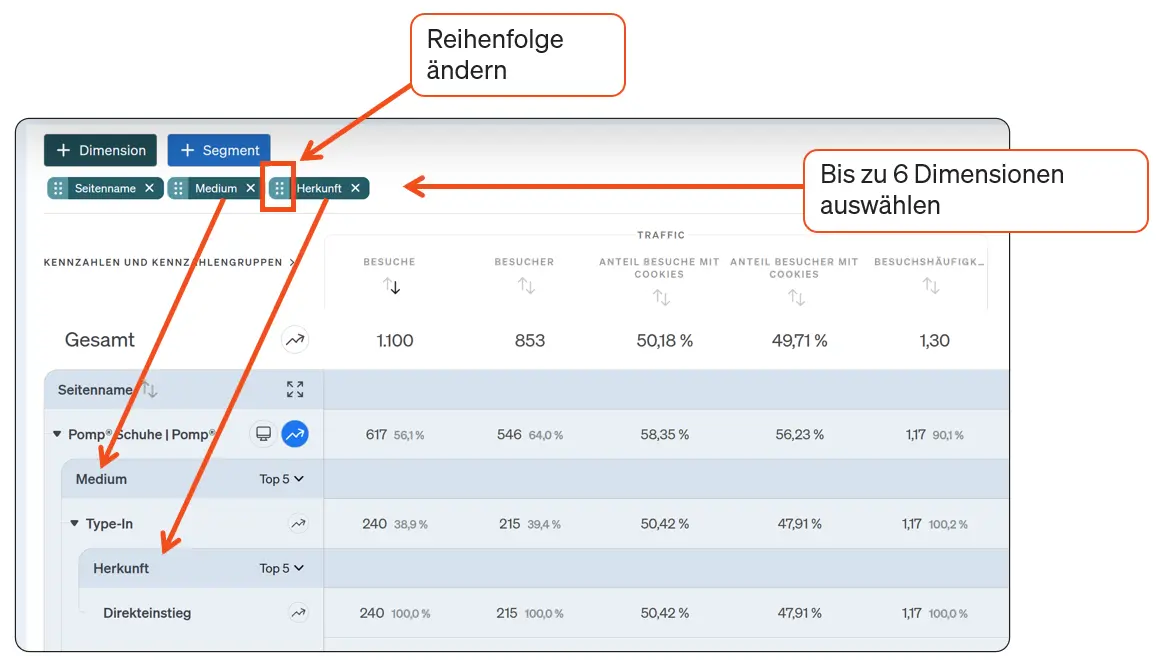This screenshot has height=665, width=1162.
Task: Click the Type-In Besucher value 215 39,4 %
Action: point(530,524)
